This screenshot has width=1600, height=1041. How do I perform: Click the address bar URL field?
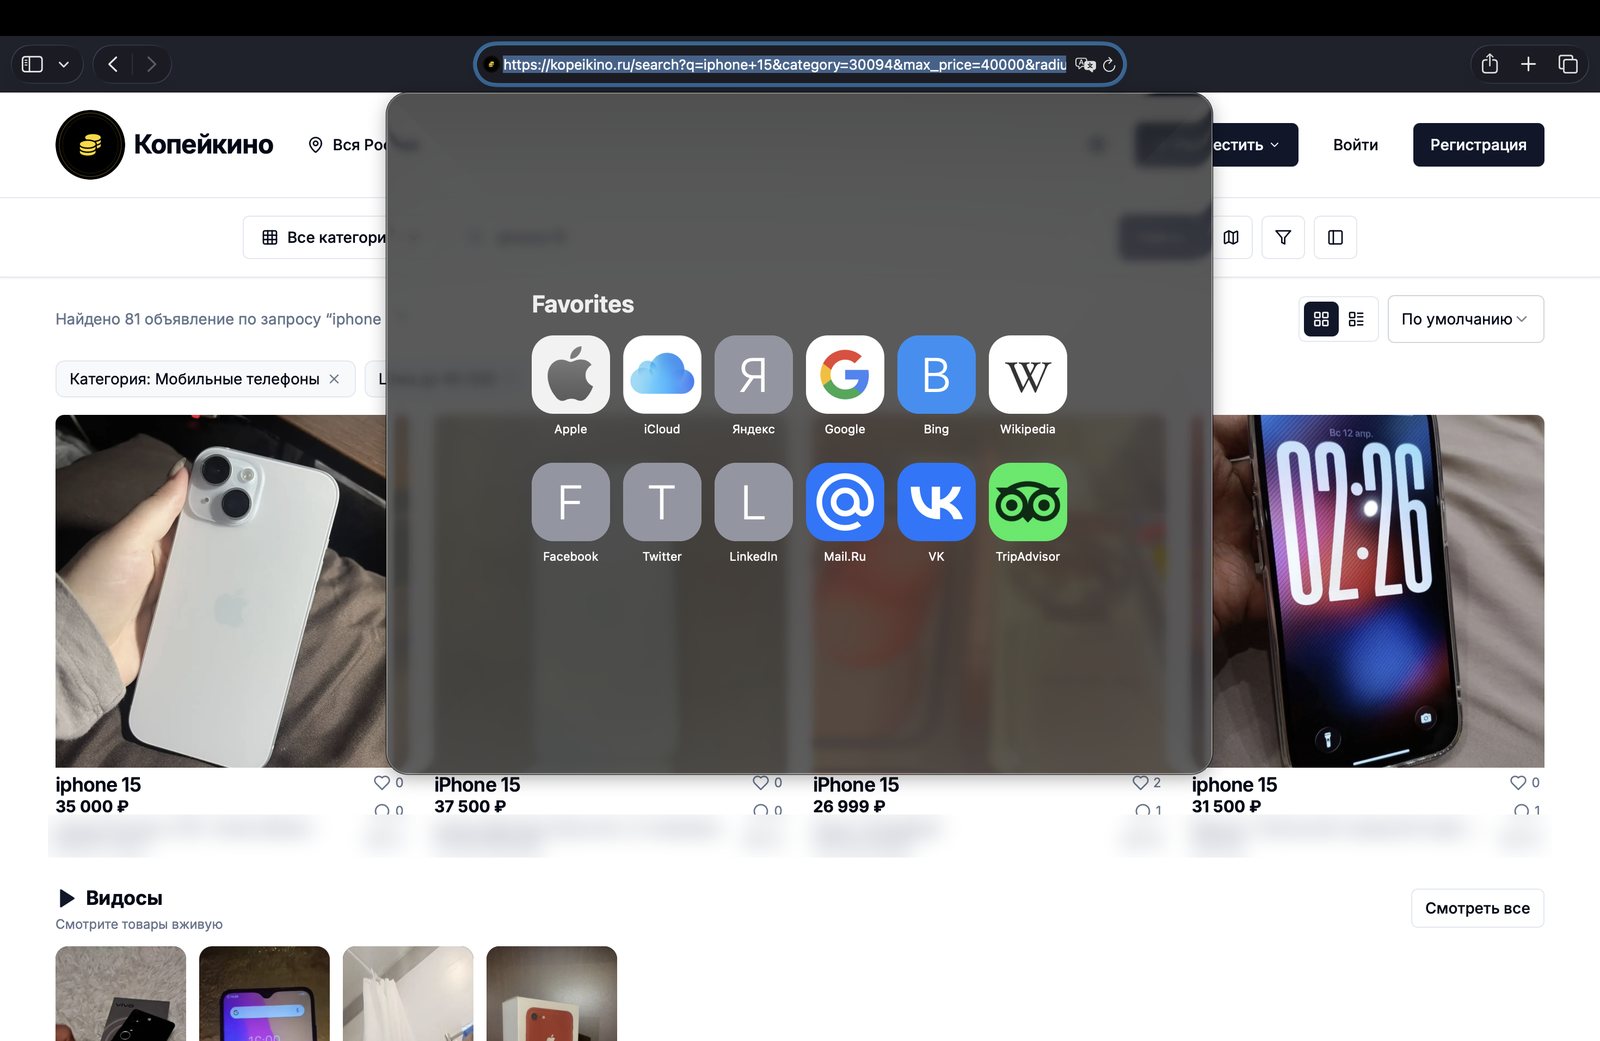pos(784,65)
